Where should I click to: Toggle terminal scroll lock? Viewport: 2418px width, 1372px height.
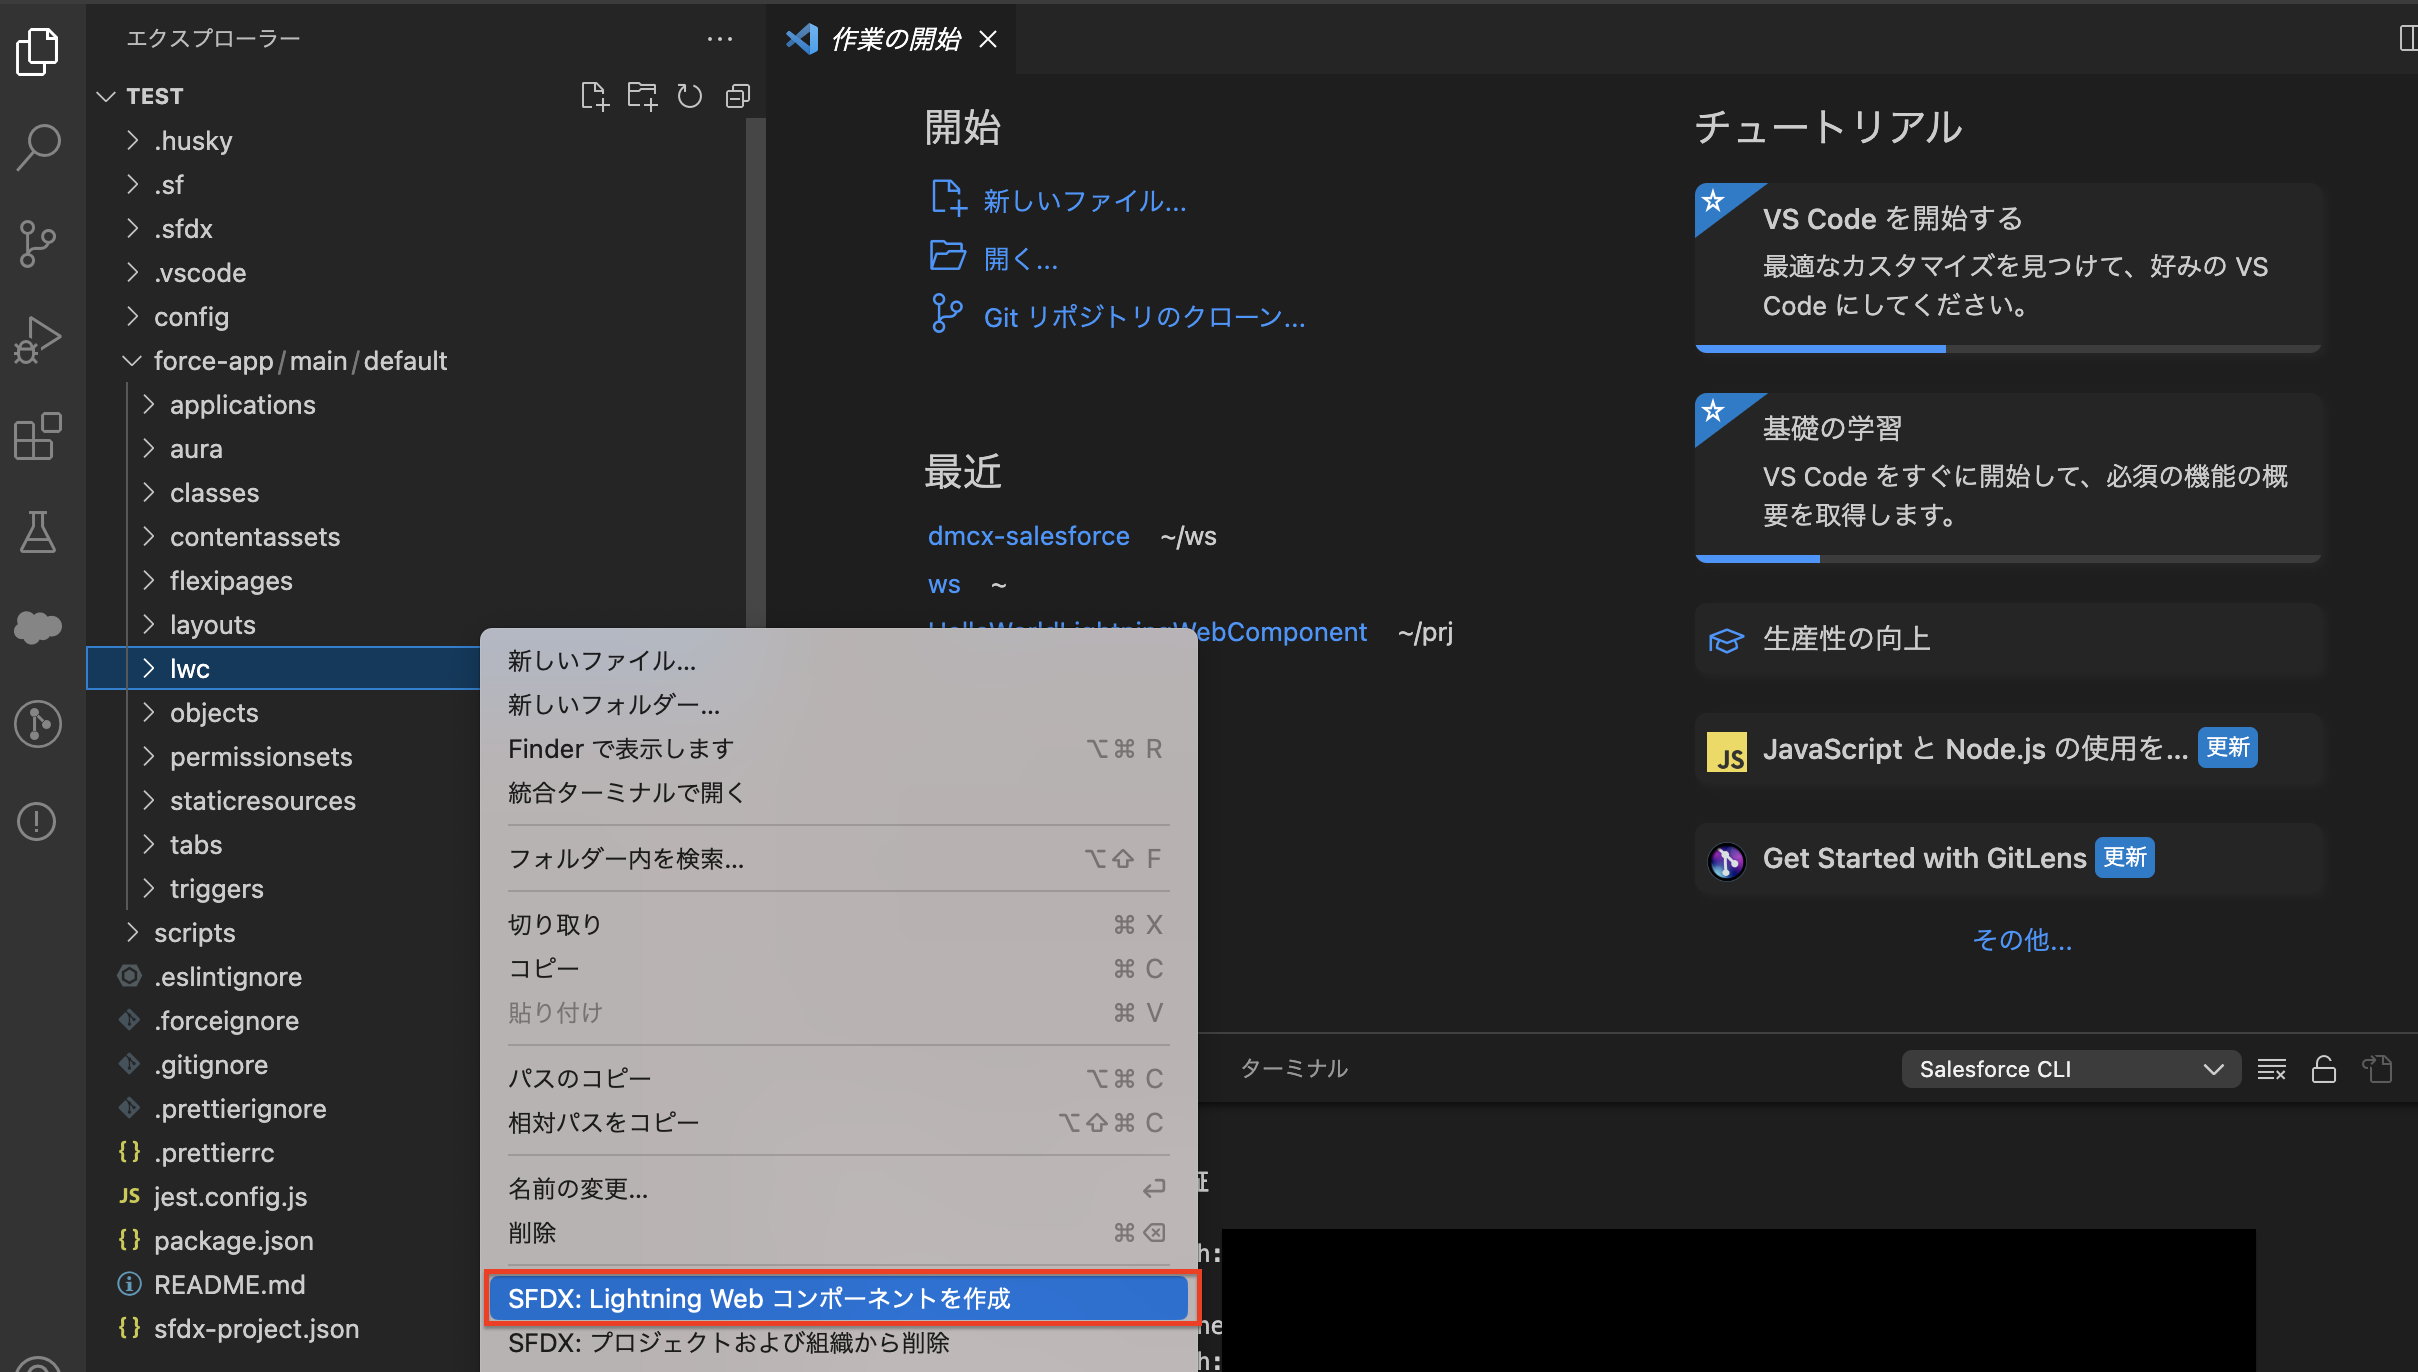(x=2323, y=1068)
